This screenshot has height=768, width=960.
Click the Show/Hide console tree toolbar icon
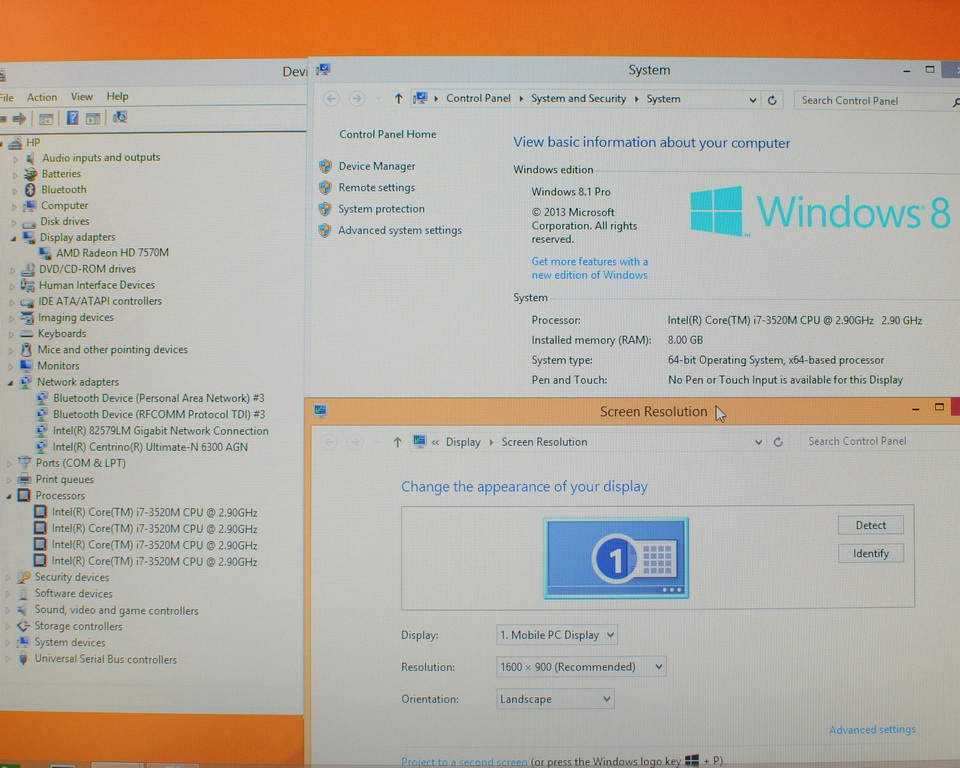tap(46, 119)
